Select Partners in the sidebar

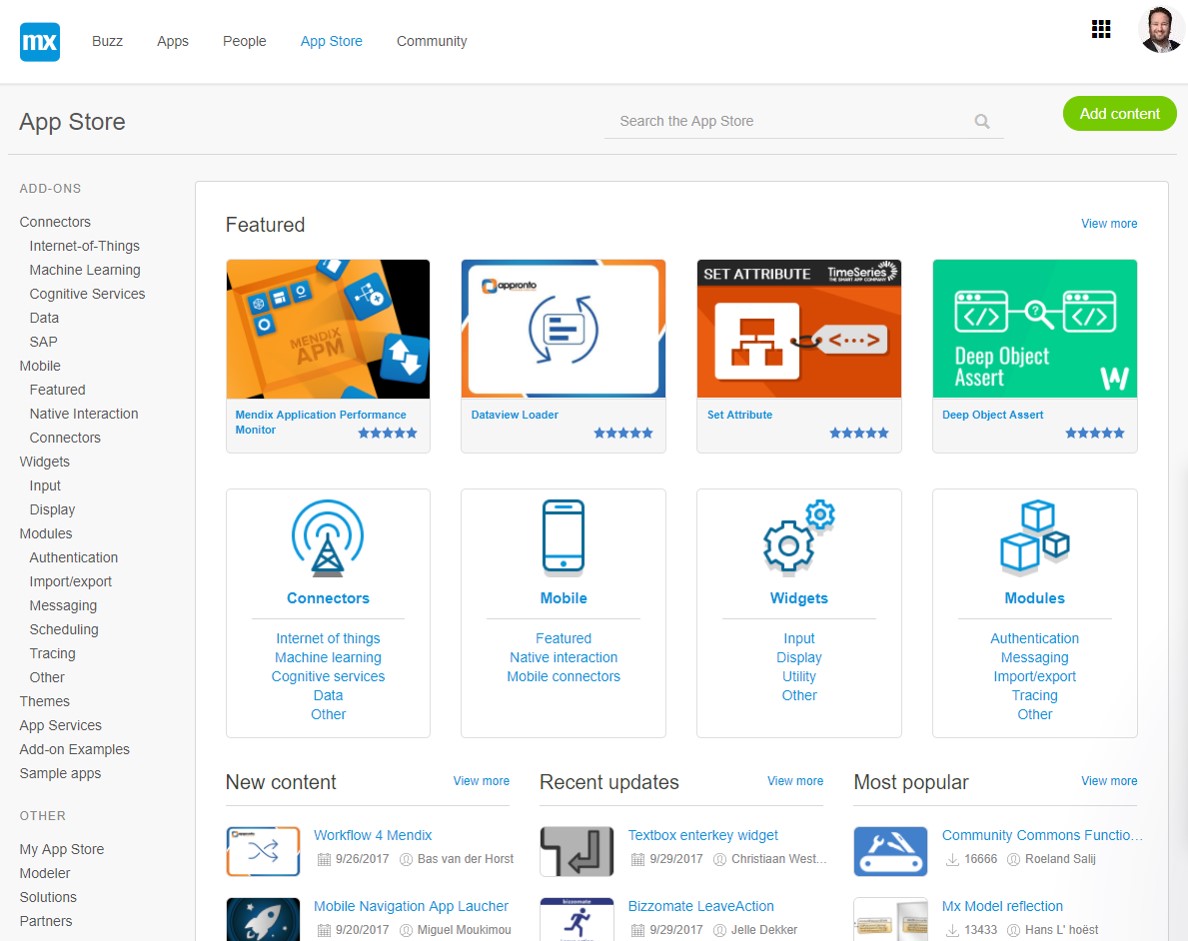click(x=46, y=921)
